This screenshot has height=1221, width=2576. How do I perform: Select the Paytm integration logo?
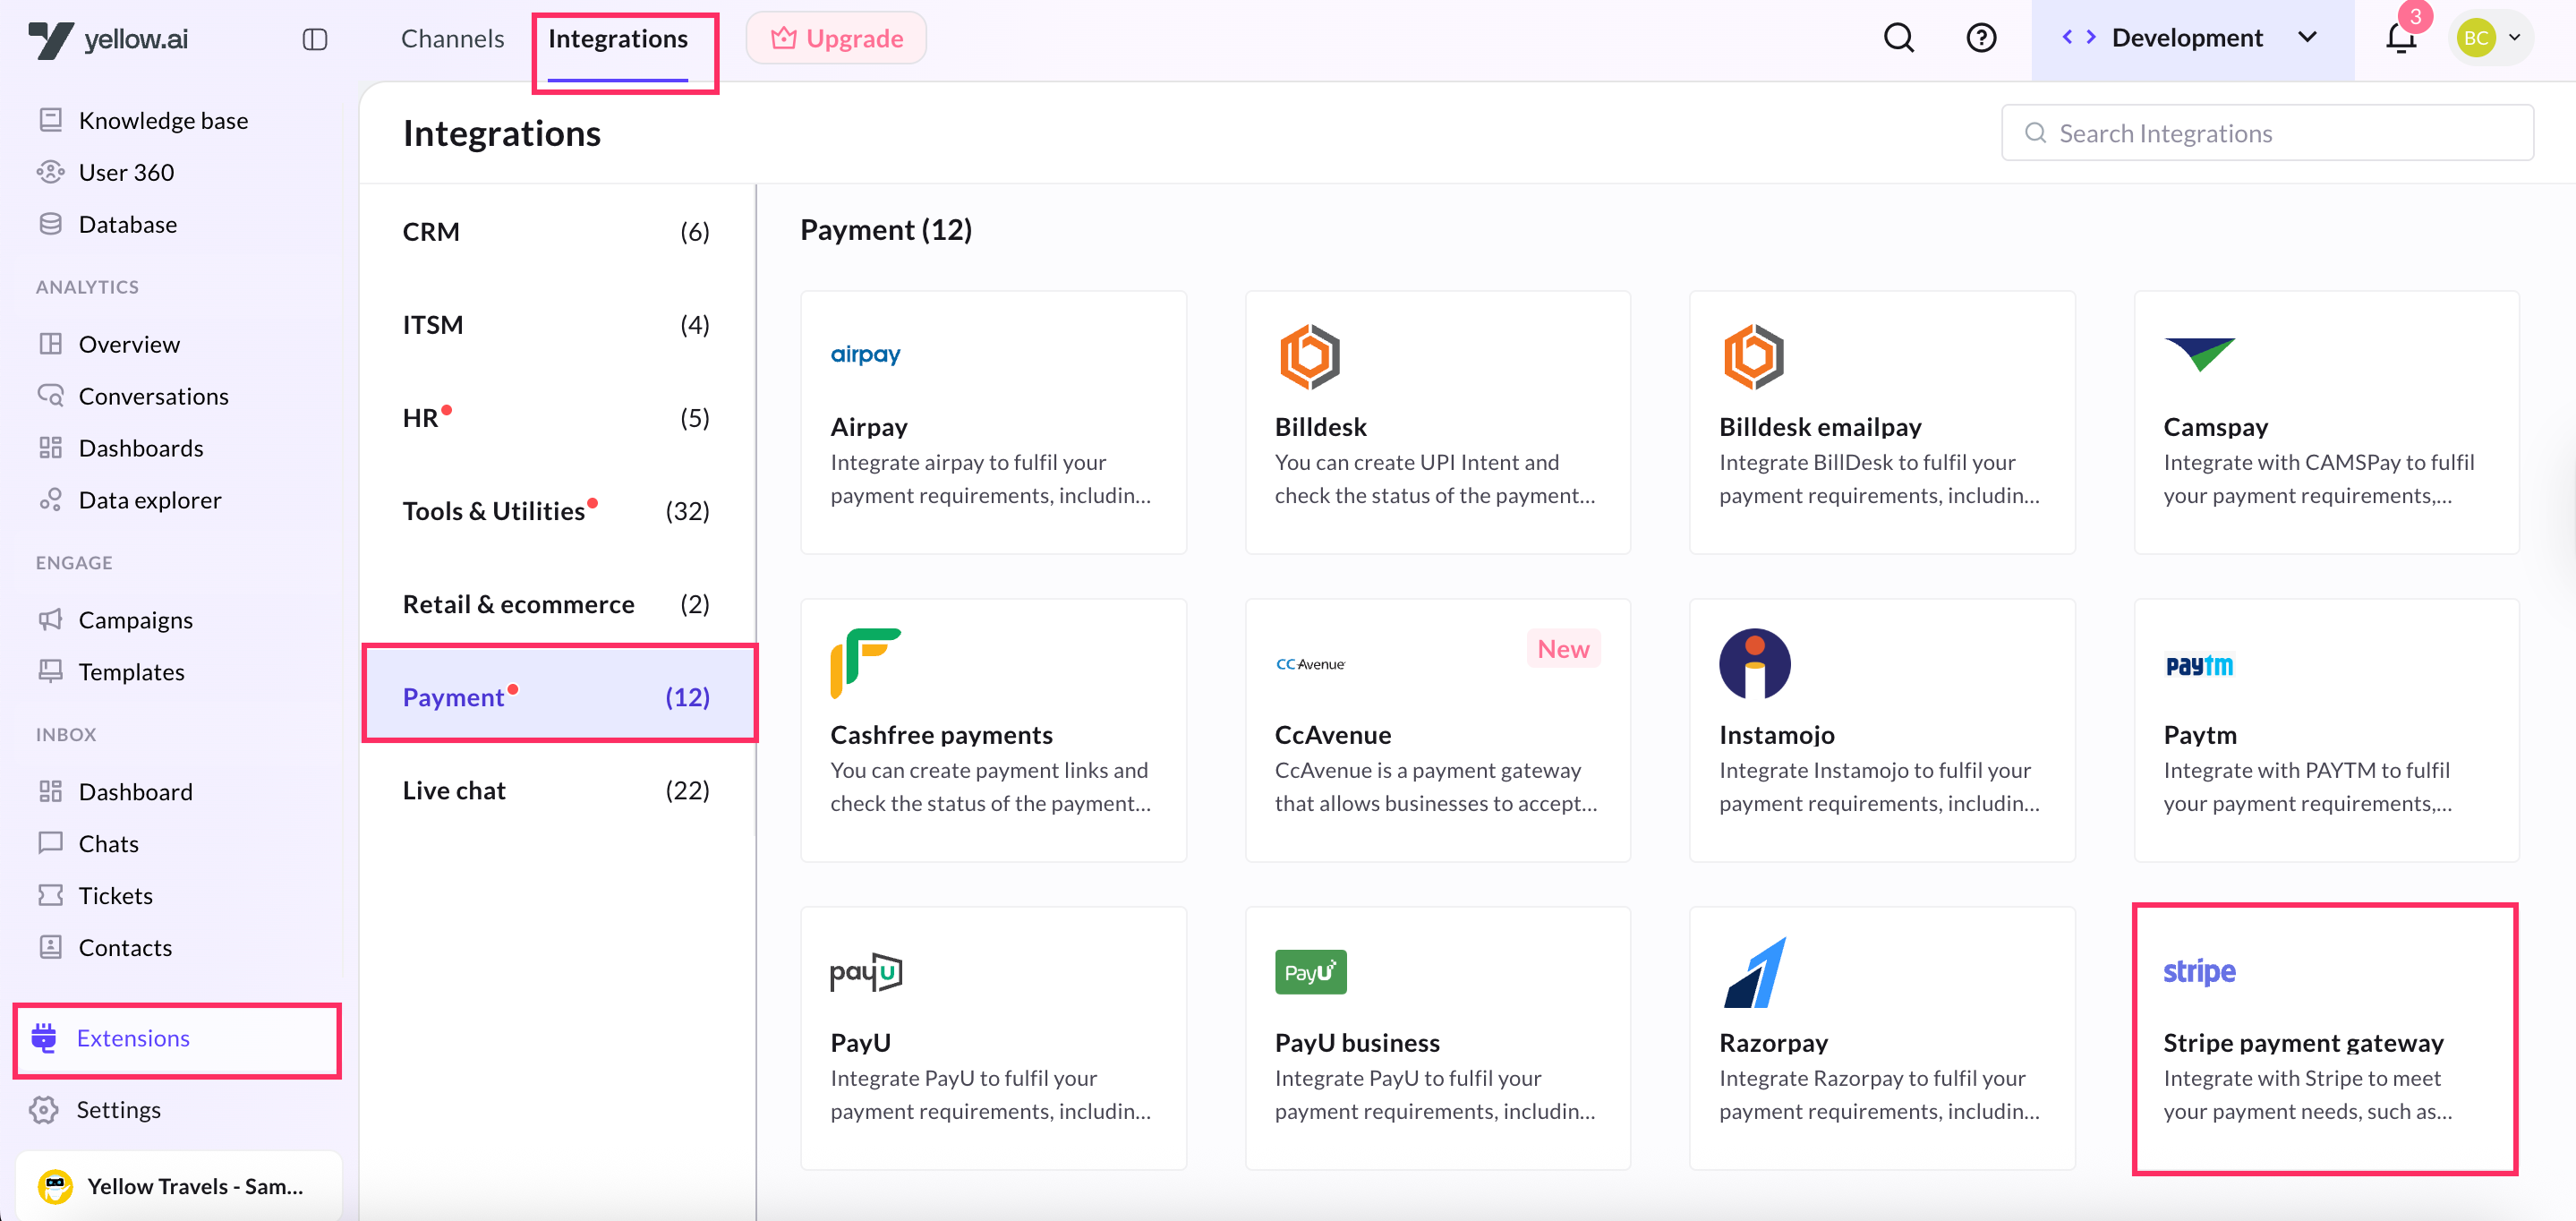coord(2199,665)
